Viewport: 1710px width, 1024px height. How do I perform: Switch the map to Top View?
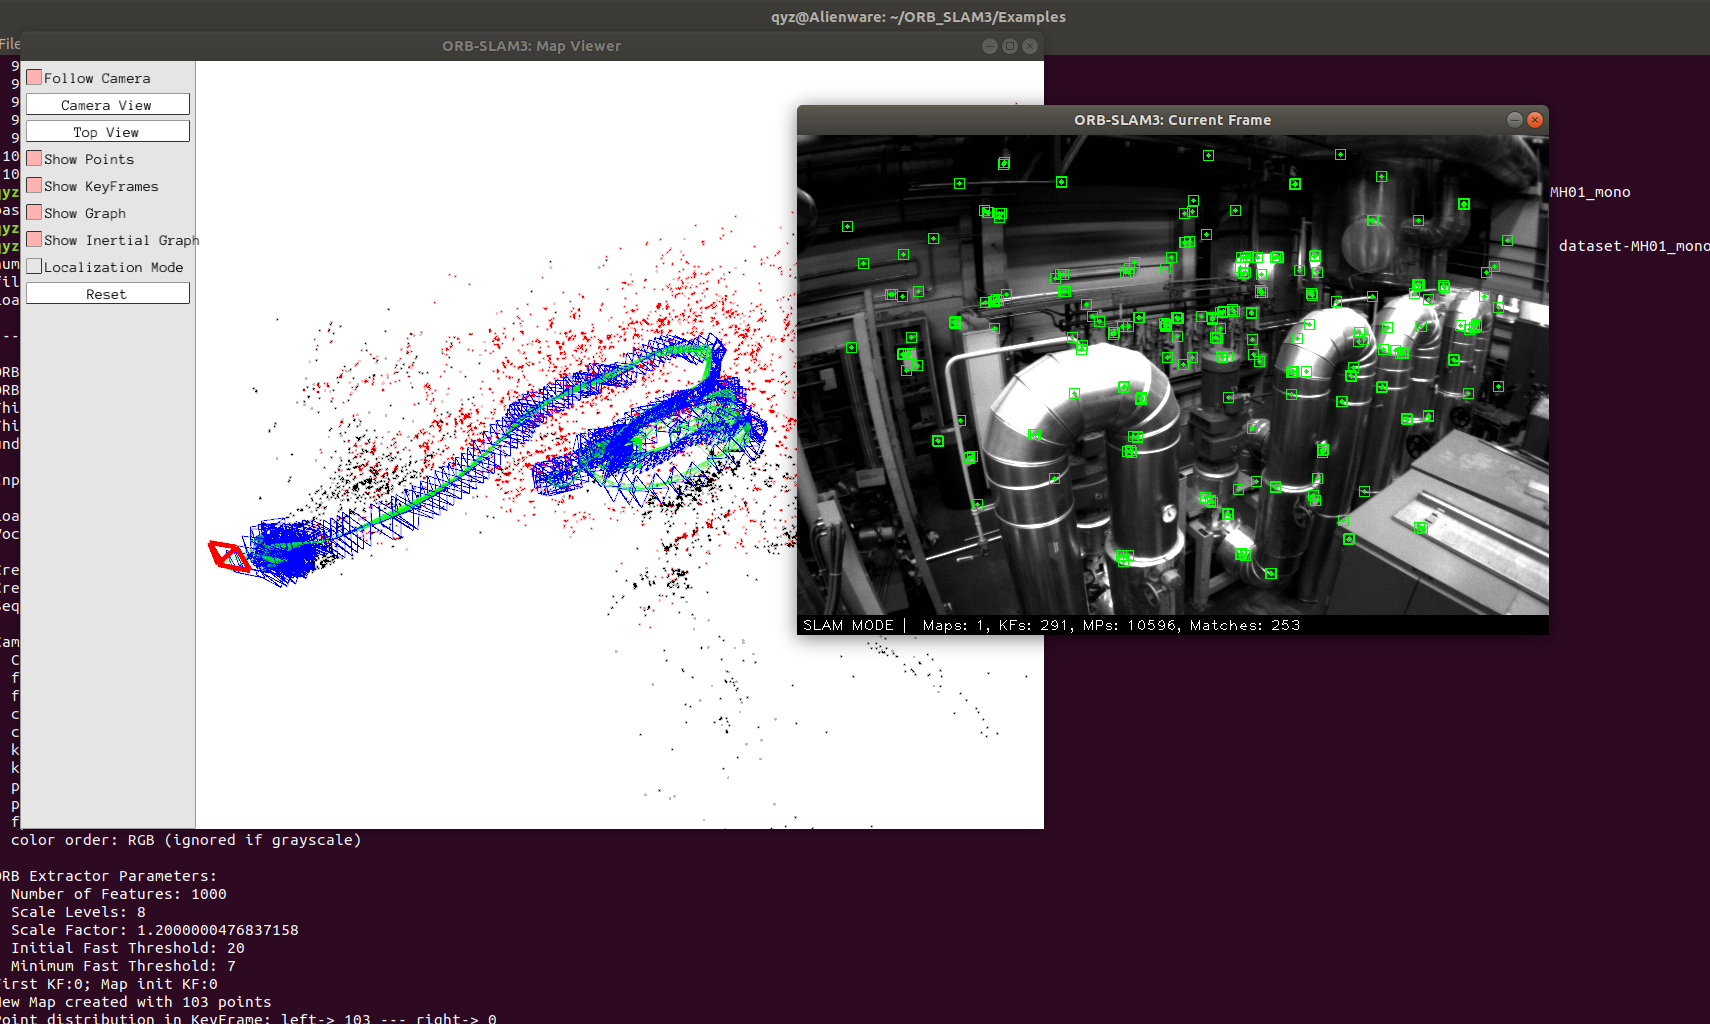point(107,131)
